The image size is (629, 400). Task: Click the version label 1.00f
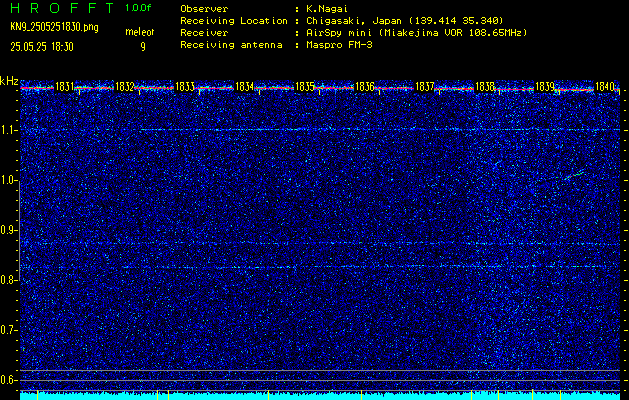click(138, 8)
